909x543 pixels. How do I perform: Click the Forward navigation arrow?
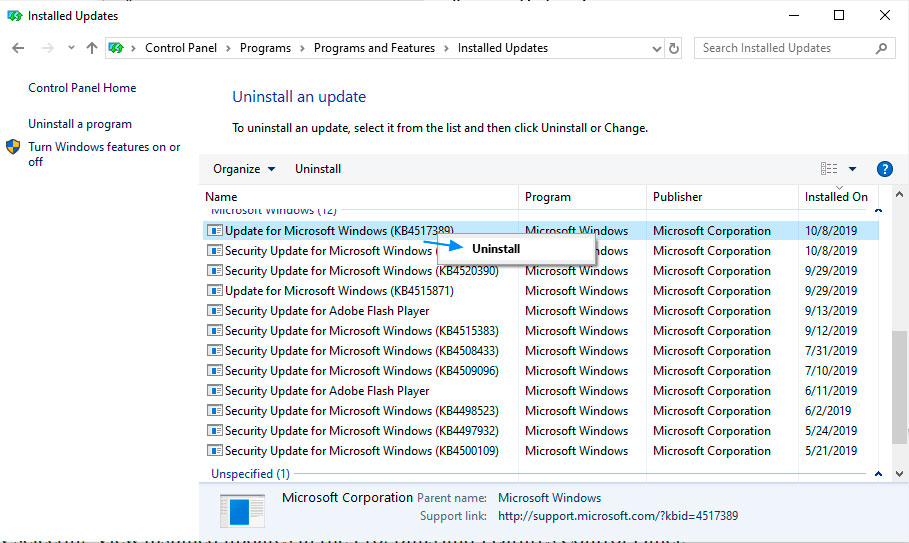[x=48, y=48]
